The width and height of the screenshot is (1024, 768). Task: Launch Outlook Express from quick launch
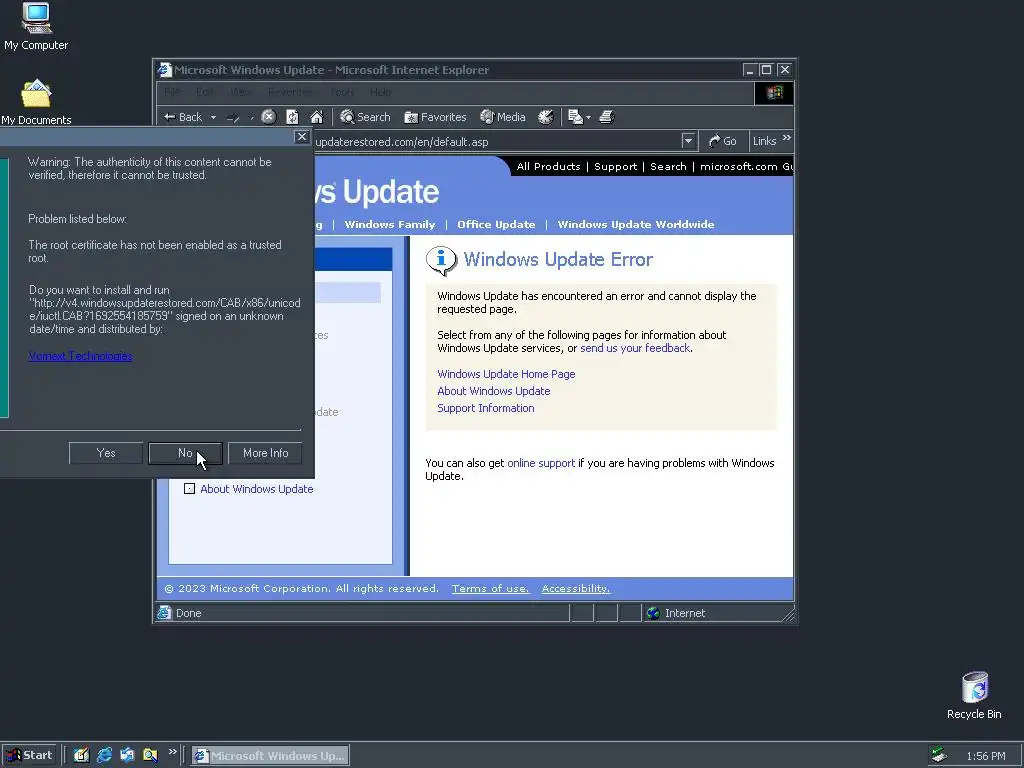127,756
